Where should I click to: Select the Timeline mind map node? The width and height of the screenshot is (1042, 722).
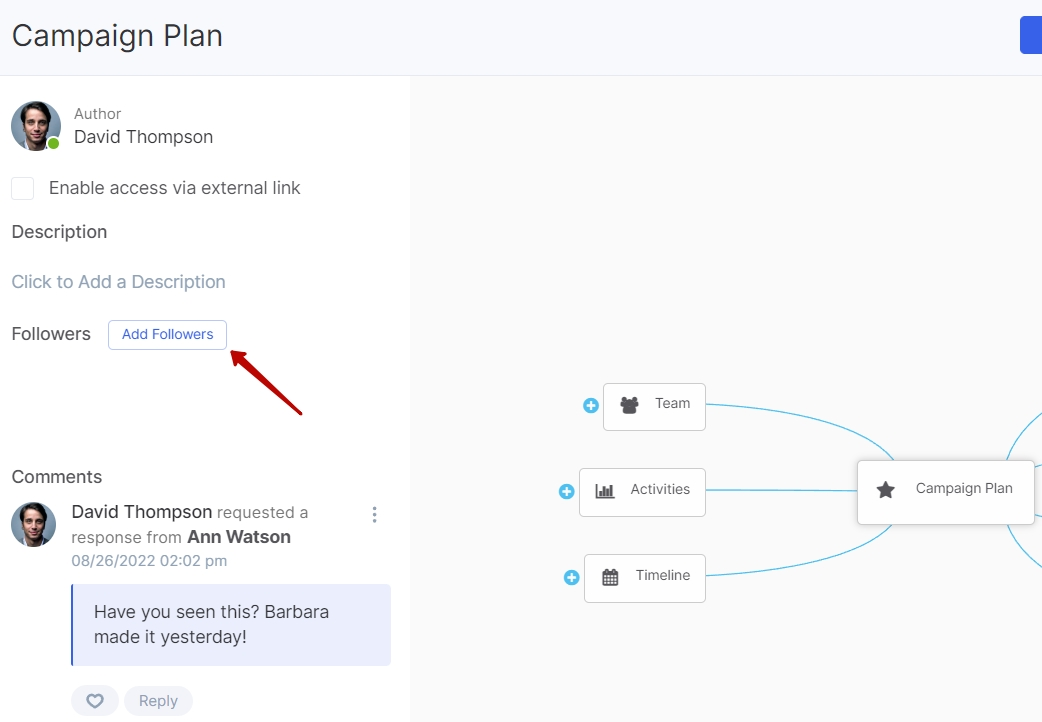pyautogui.click(x=645, y=578)
